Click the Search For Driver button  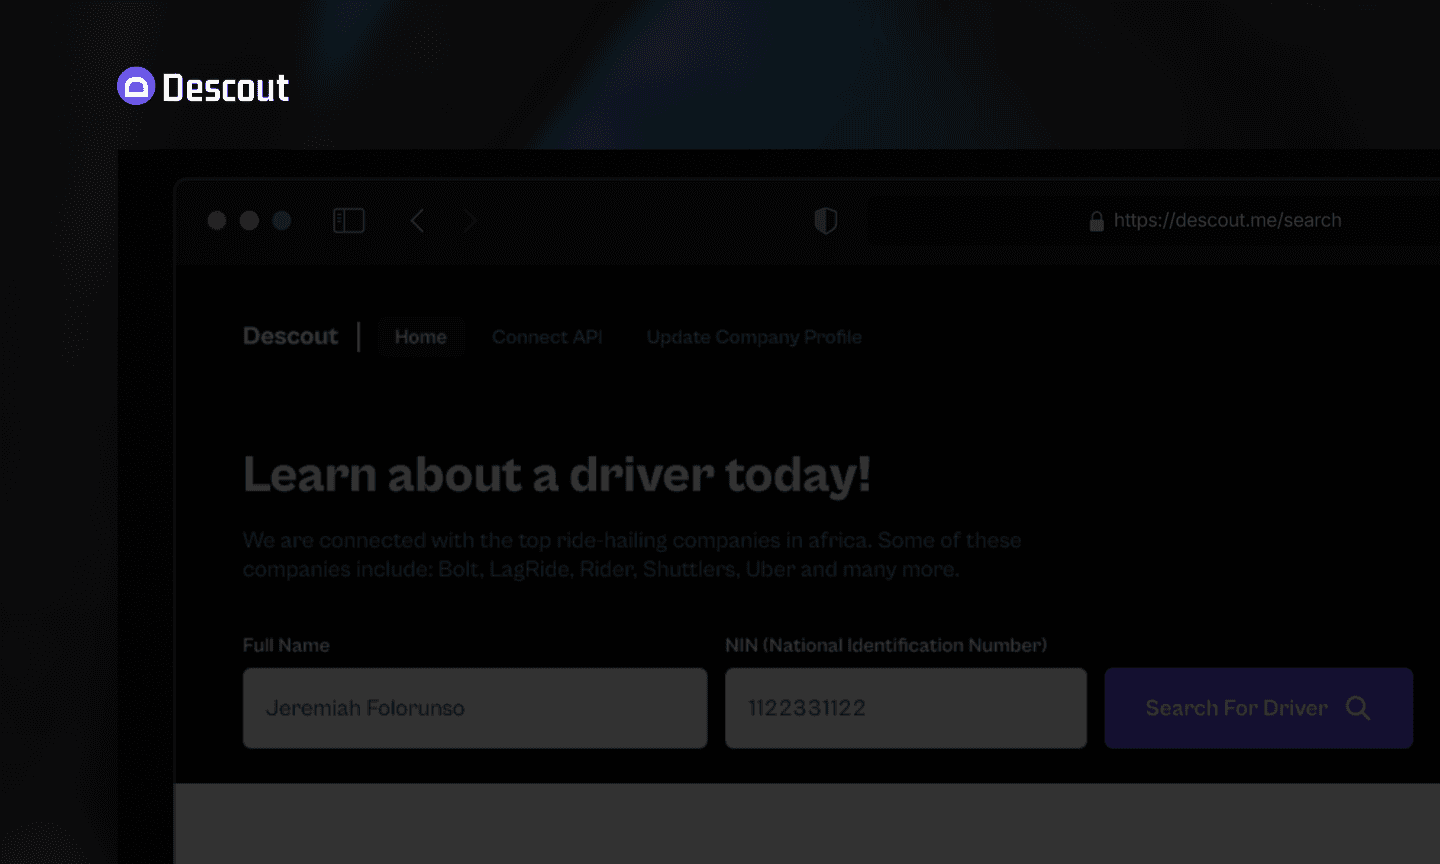point(1259,708)
